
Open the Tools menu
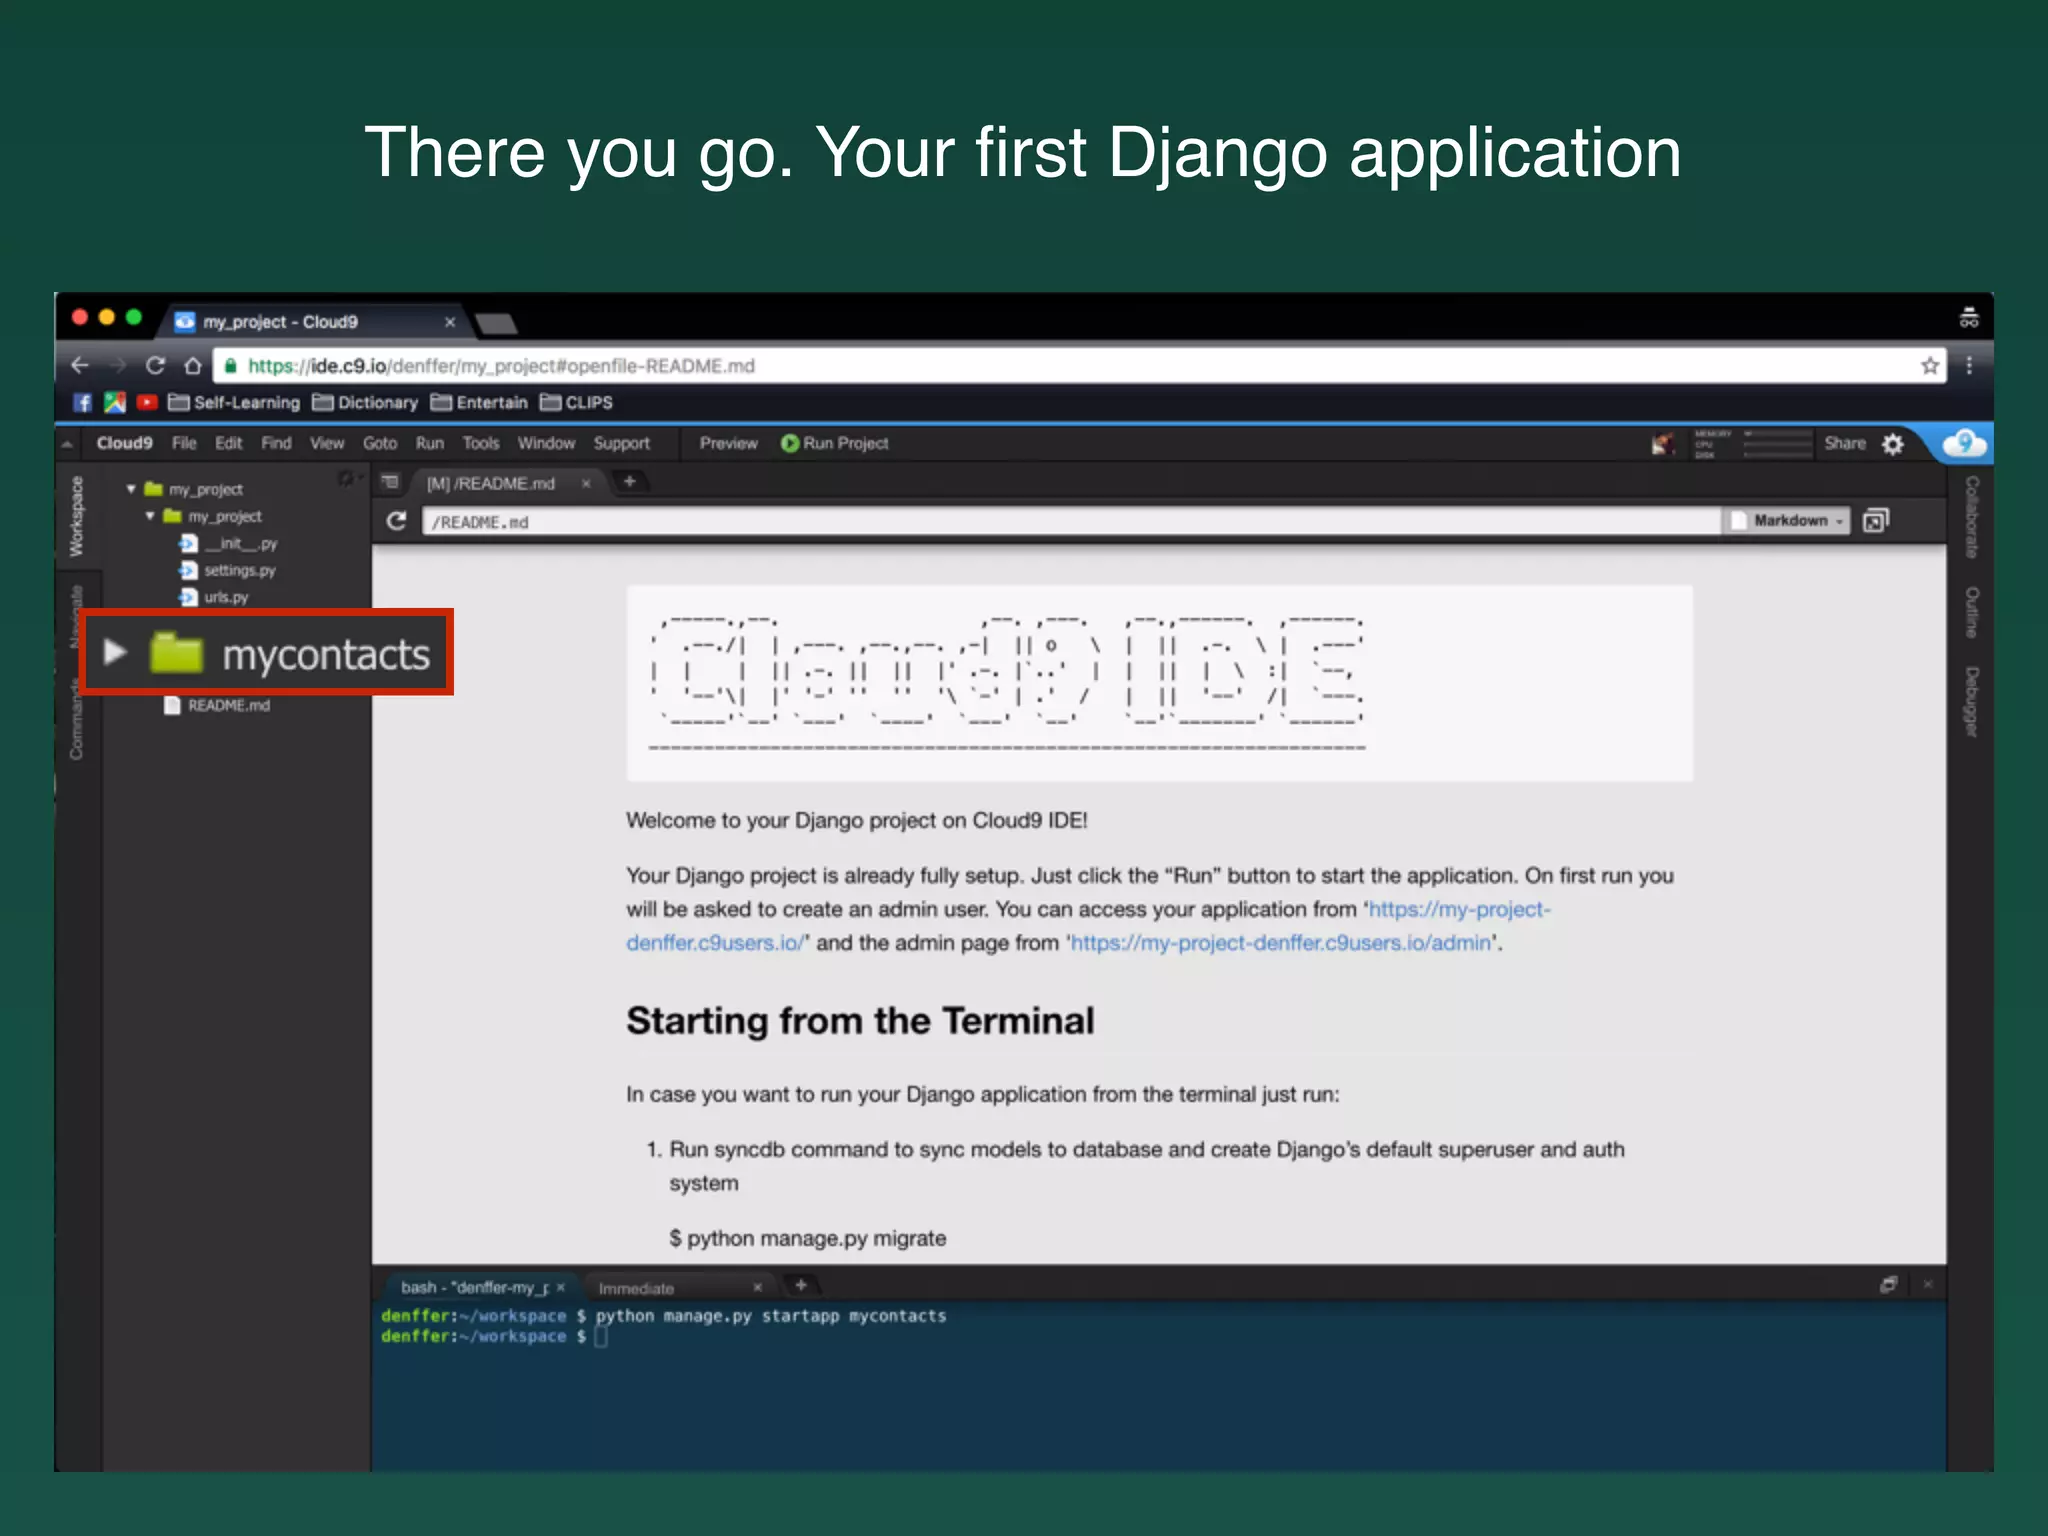[480, 443]
